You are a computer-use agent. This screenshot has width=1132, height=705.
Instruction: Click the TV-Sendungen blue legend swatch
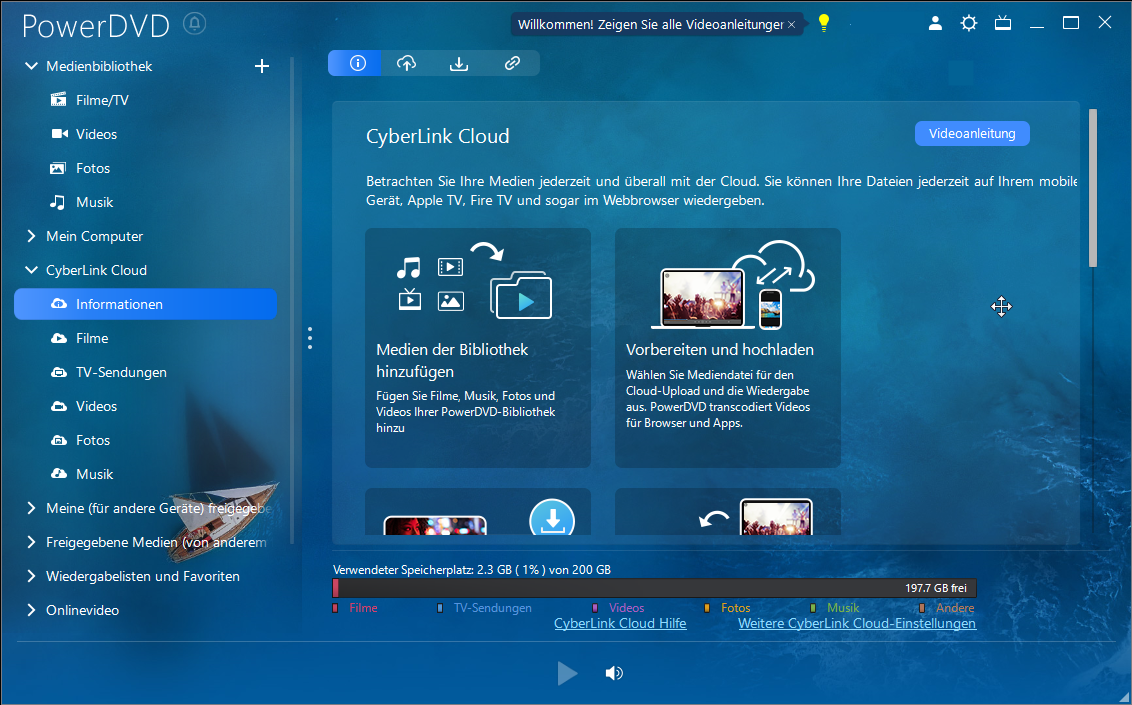(440, 608)
